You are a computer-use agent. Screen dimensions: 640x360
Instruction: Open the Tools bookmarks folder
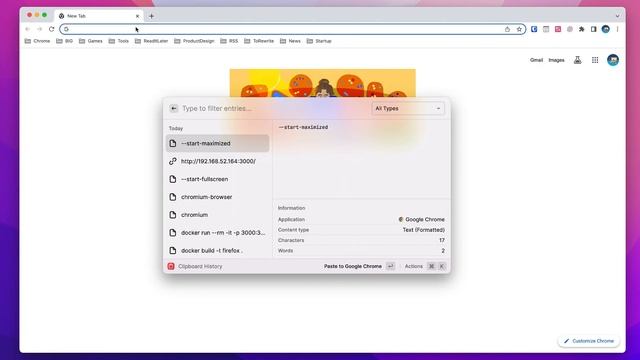pos(119,41)
